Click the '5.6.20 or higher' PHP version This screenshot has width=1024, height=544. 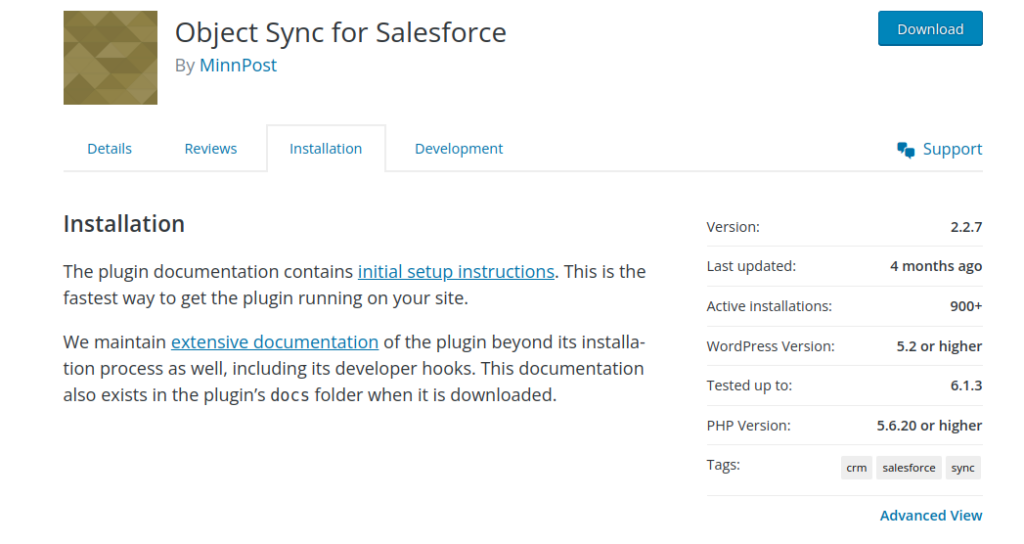(929, 426)
